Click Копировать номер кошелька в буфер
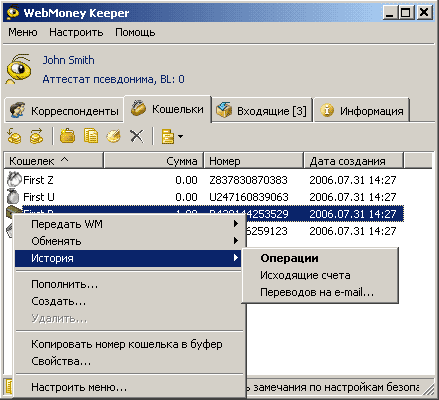The width and height of the screenshot is (439, 400). point(127,344)
